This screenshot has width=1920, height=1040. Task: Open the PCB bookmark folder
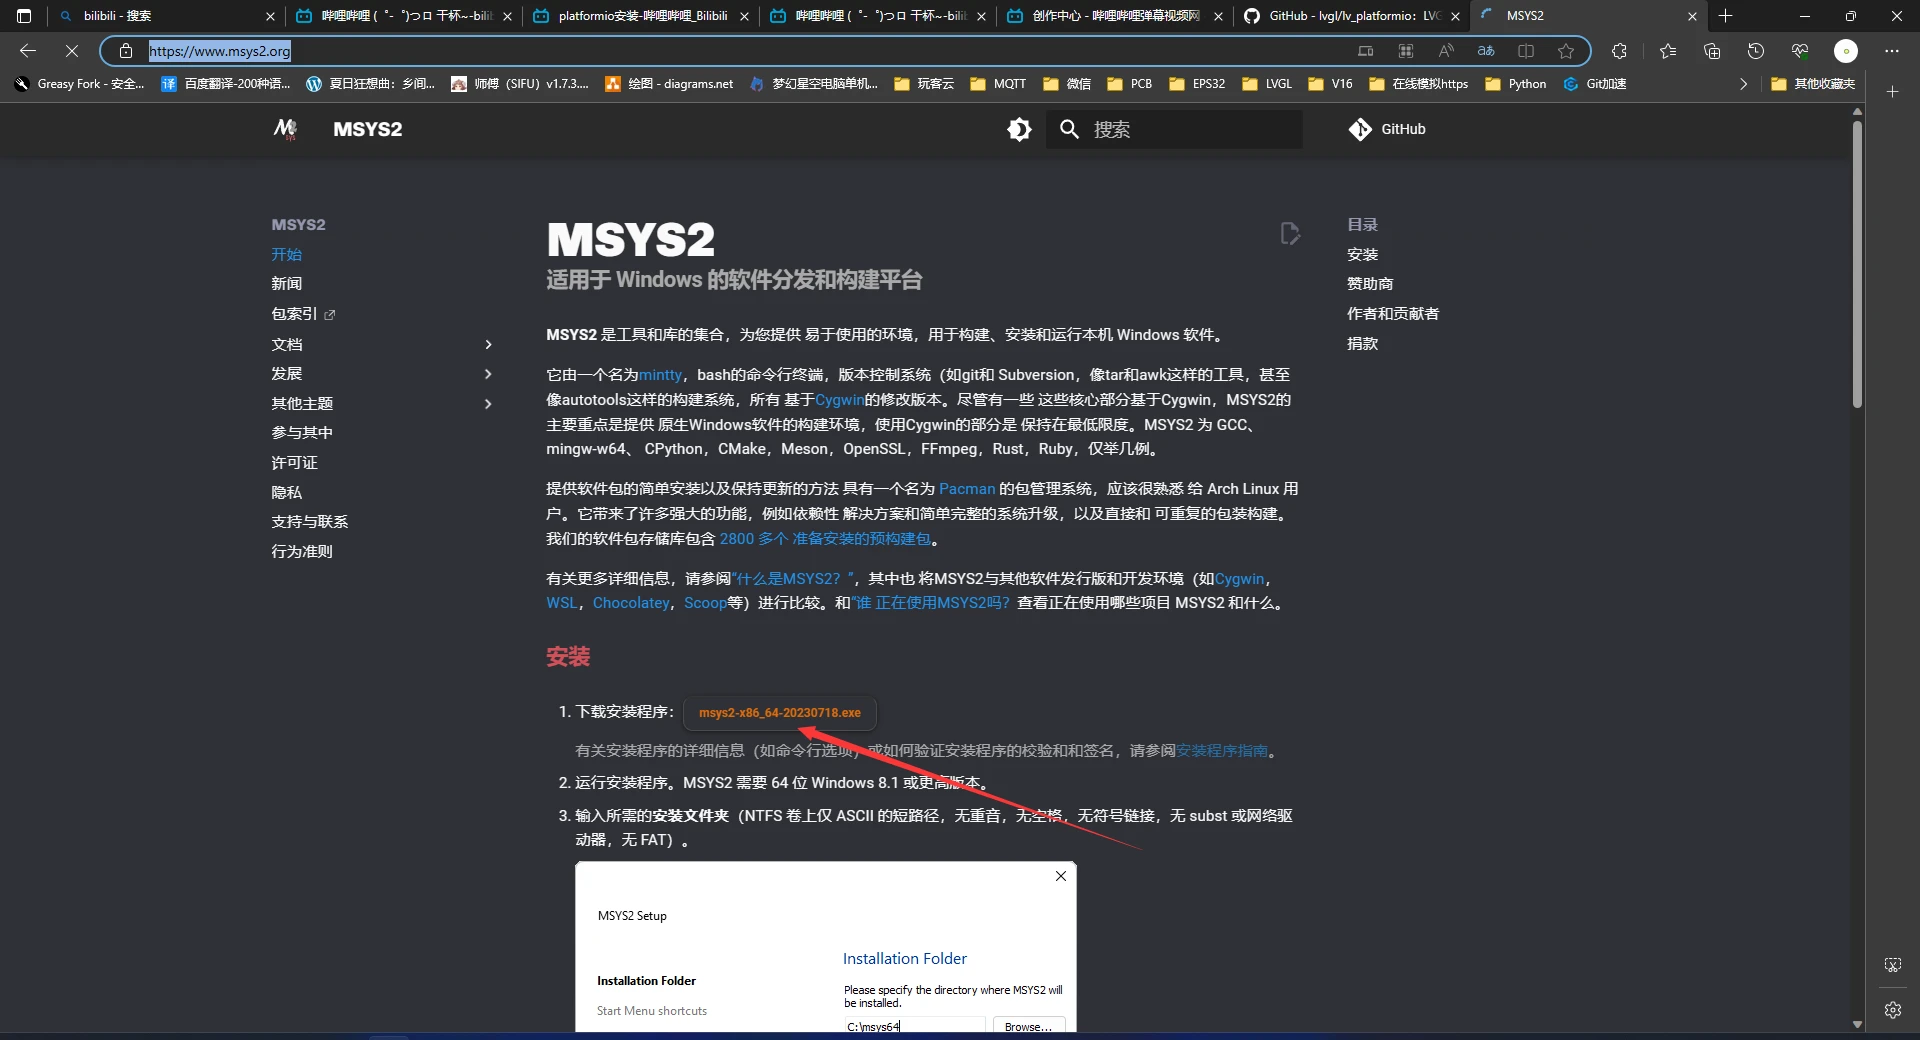tap(1129, 84)
